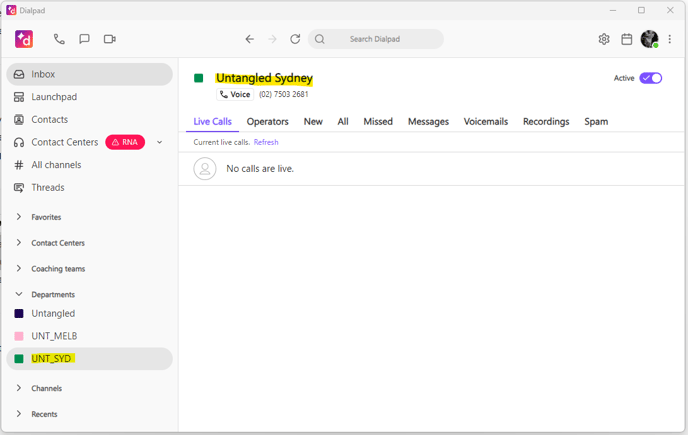
Task: Open the calendar icon in toolbar
Action: coord(627,39)
